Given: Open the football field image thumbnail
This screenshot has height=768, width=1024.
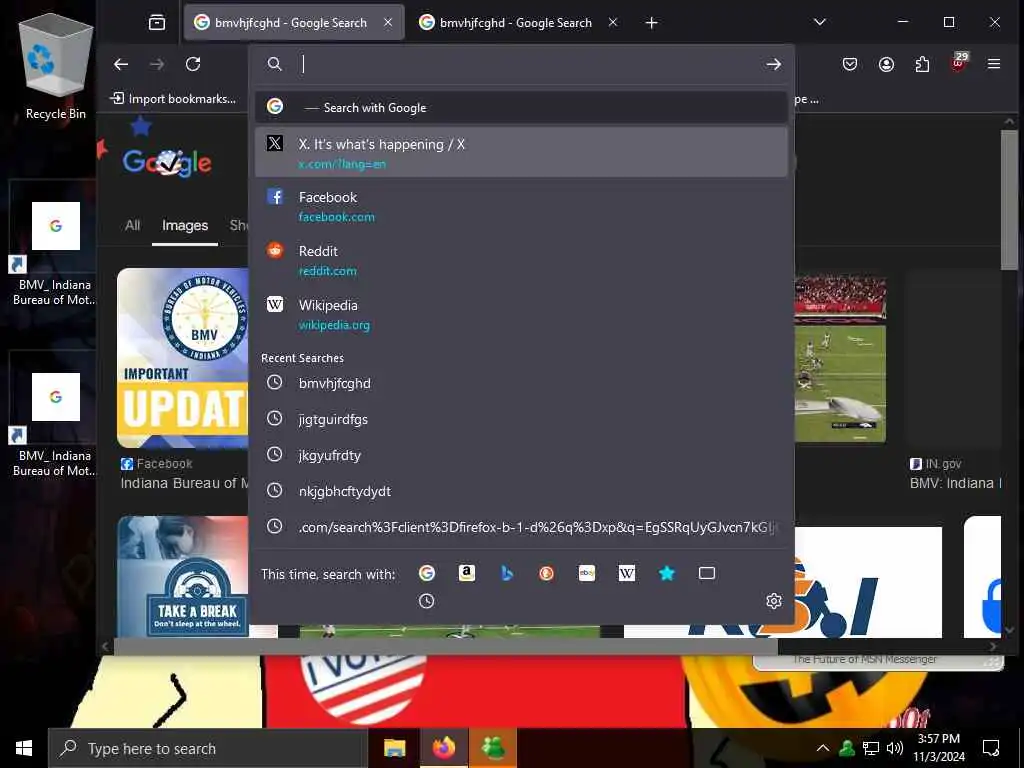Looking at the screenshot, I should pos(840,359).
